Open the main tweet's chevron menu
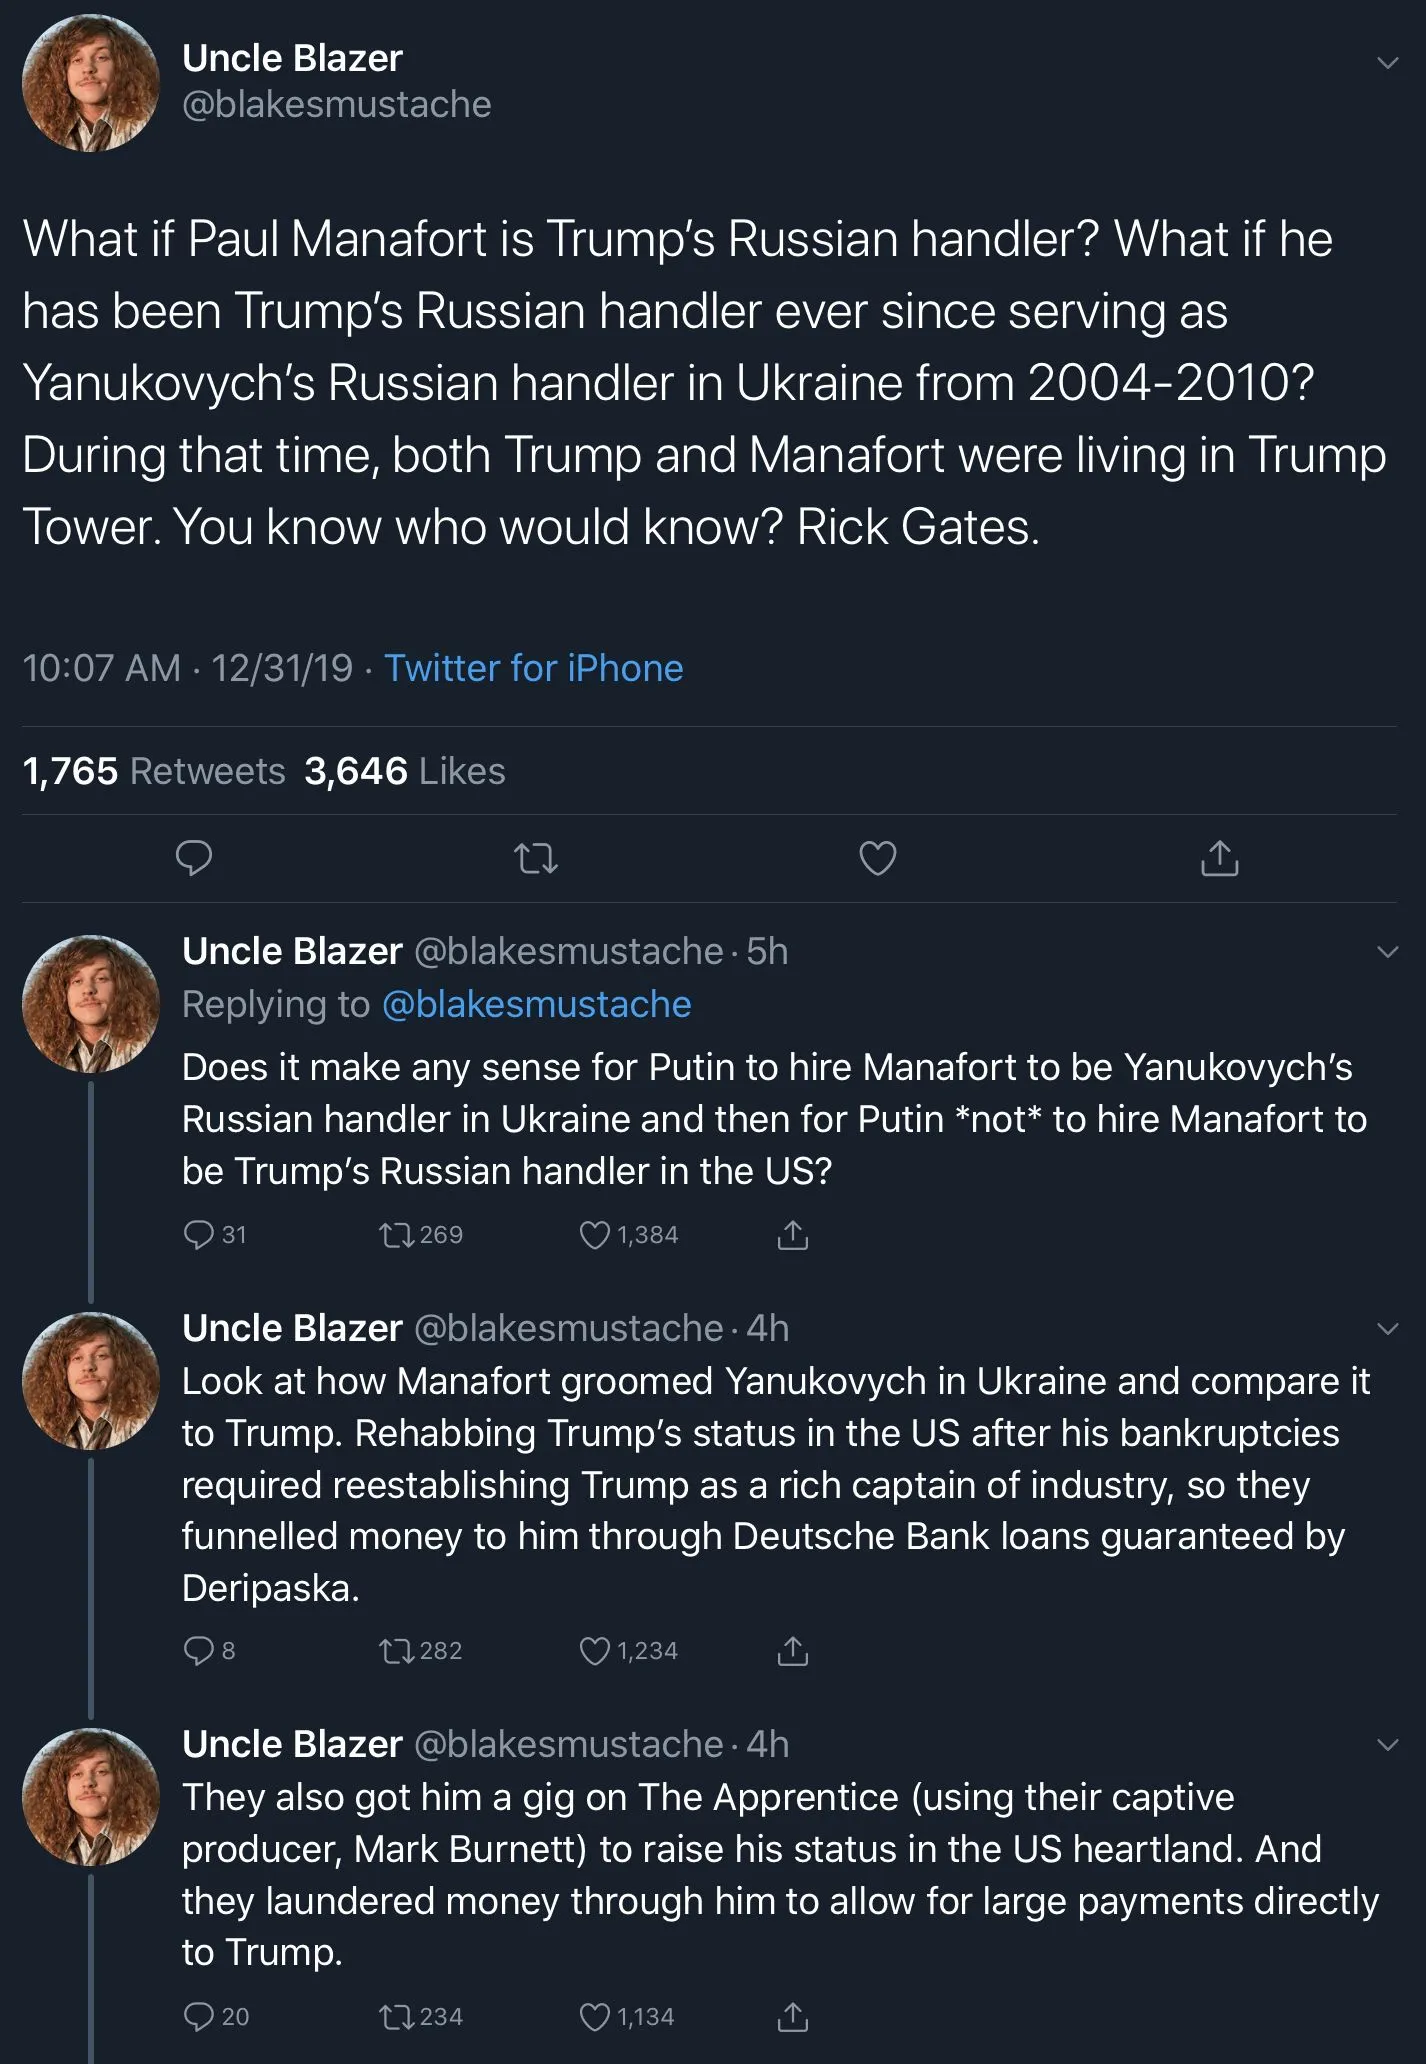The image size is (1426, 2064). (x=1387, y=62)
